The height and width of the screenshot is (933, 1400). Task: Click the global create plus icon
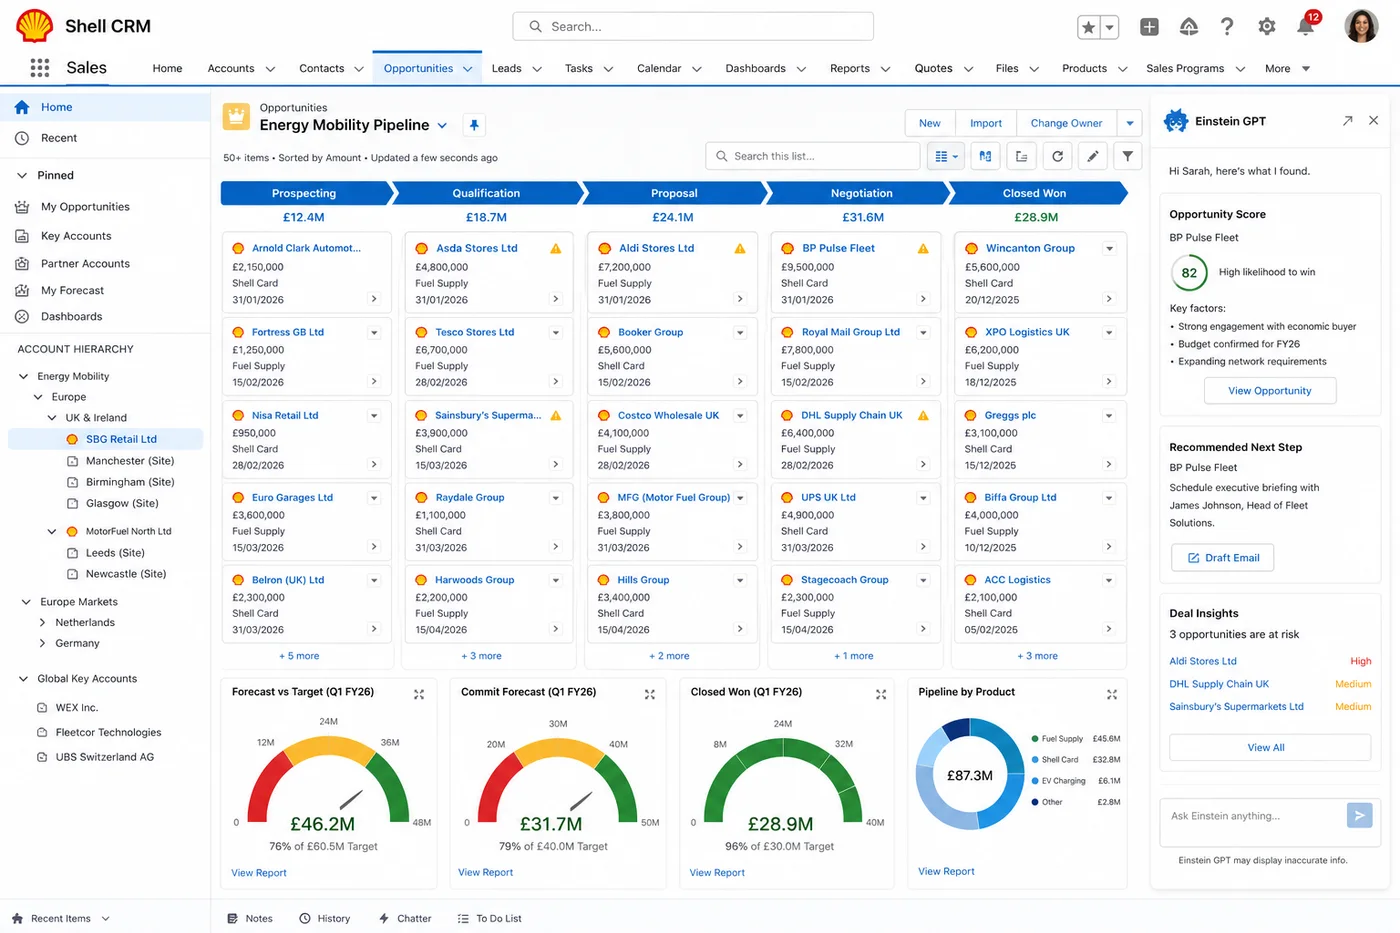coord(1149,27)
